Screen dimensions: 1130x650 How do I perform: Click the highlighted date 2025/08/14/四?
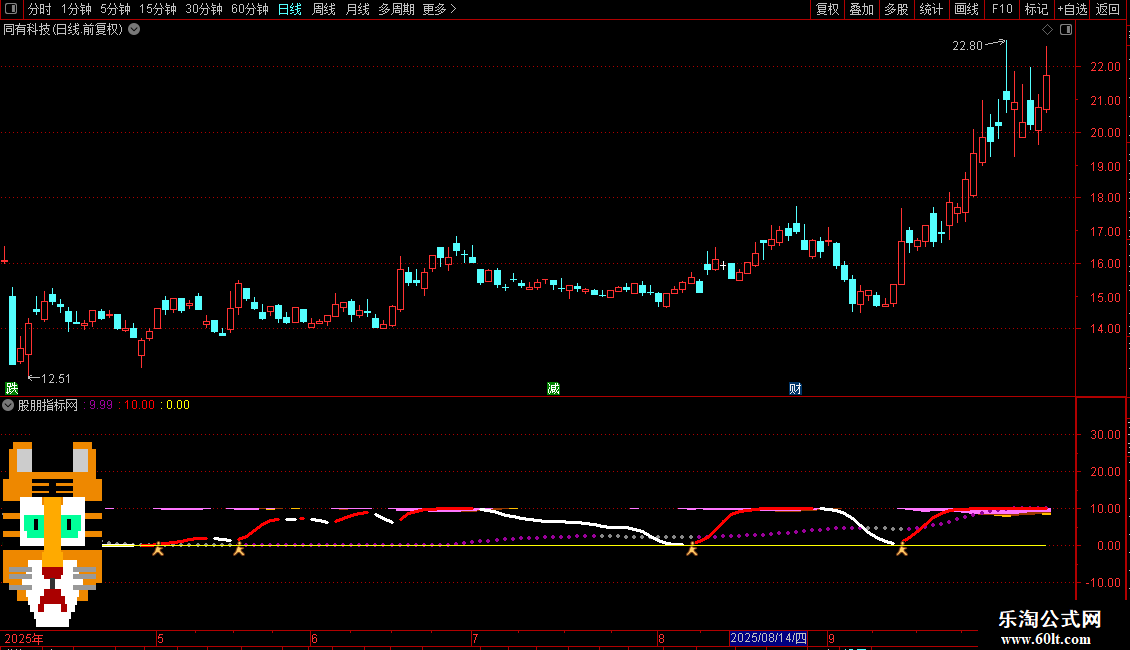768,638
